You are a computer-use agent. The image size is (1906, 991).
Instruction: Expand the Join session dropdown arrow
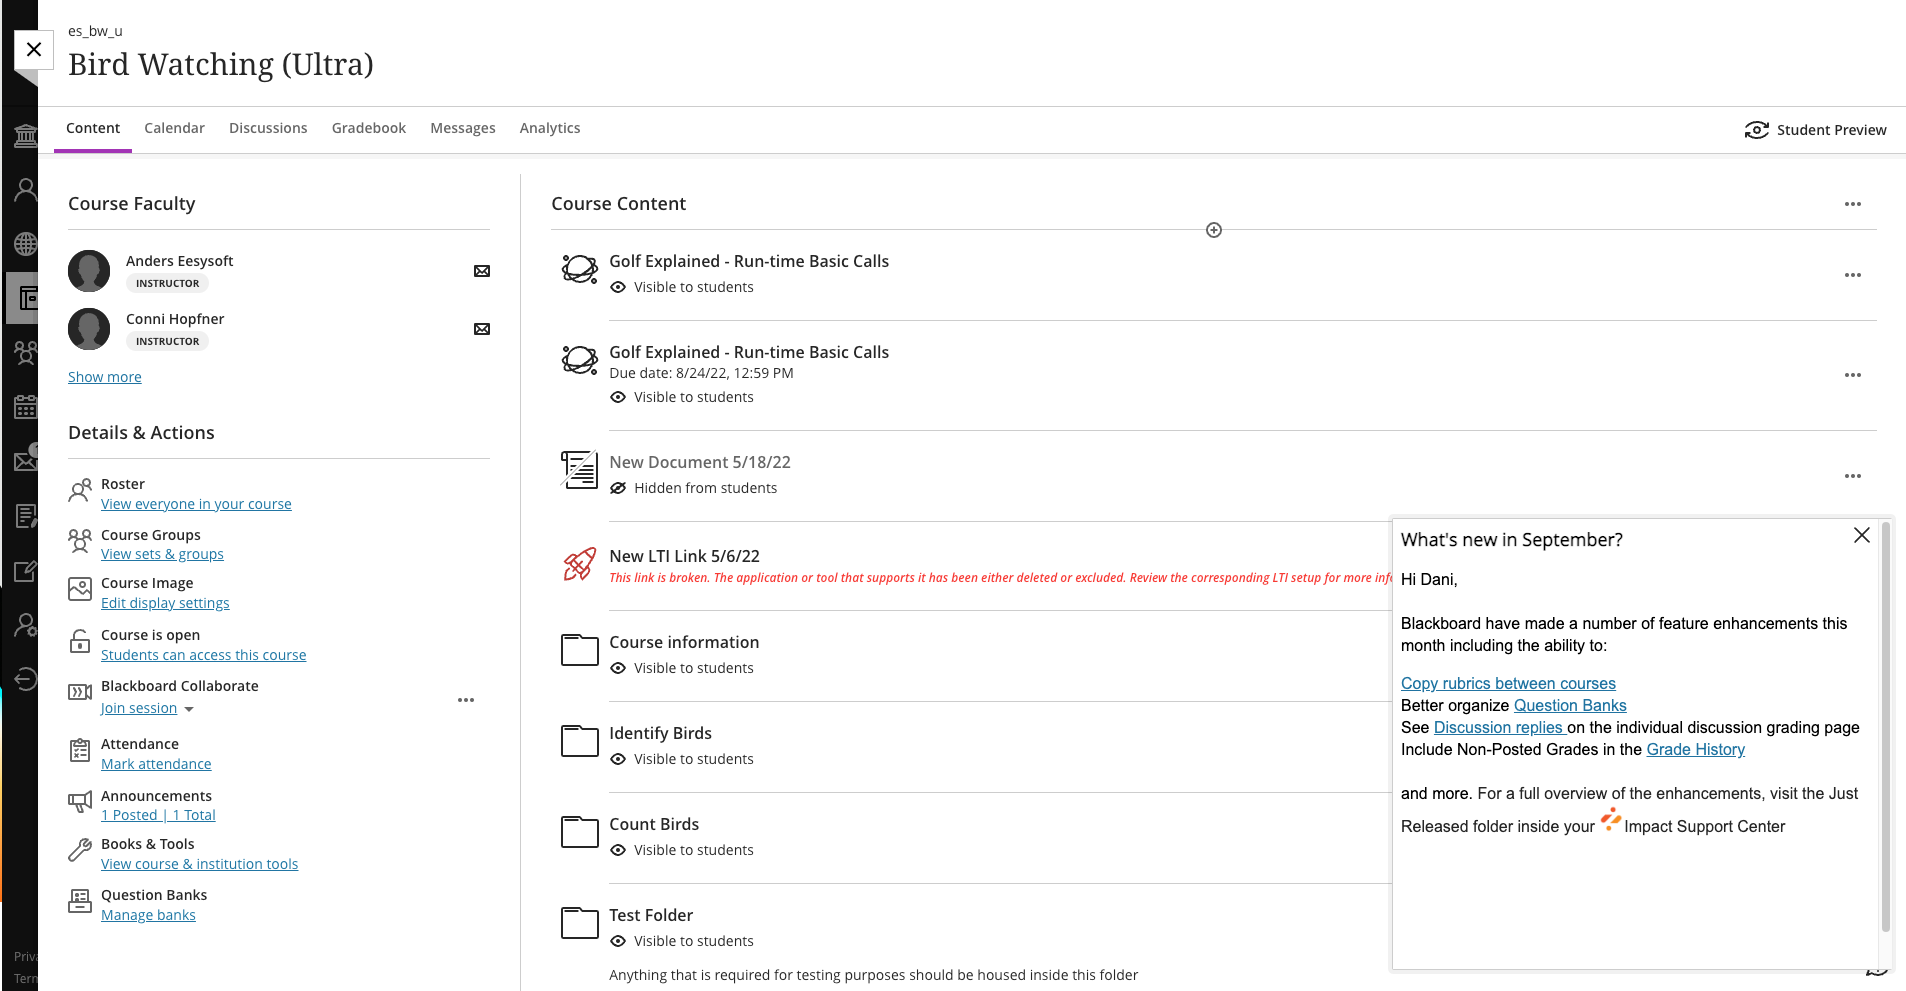click(189, 709)
